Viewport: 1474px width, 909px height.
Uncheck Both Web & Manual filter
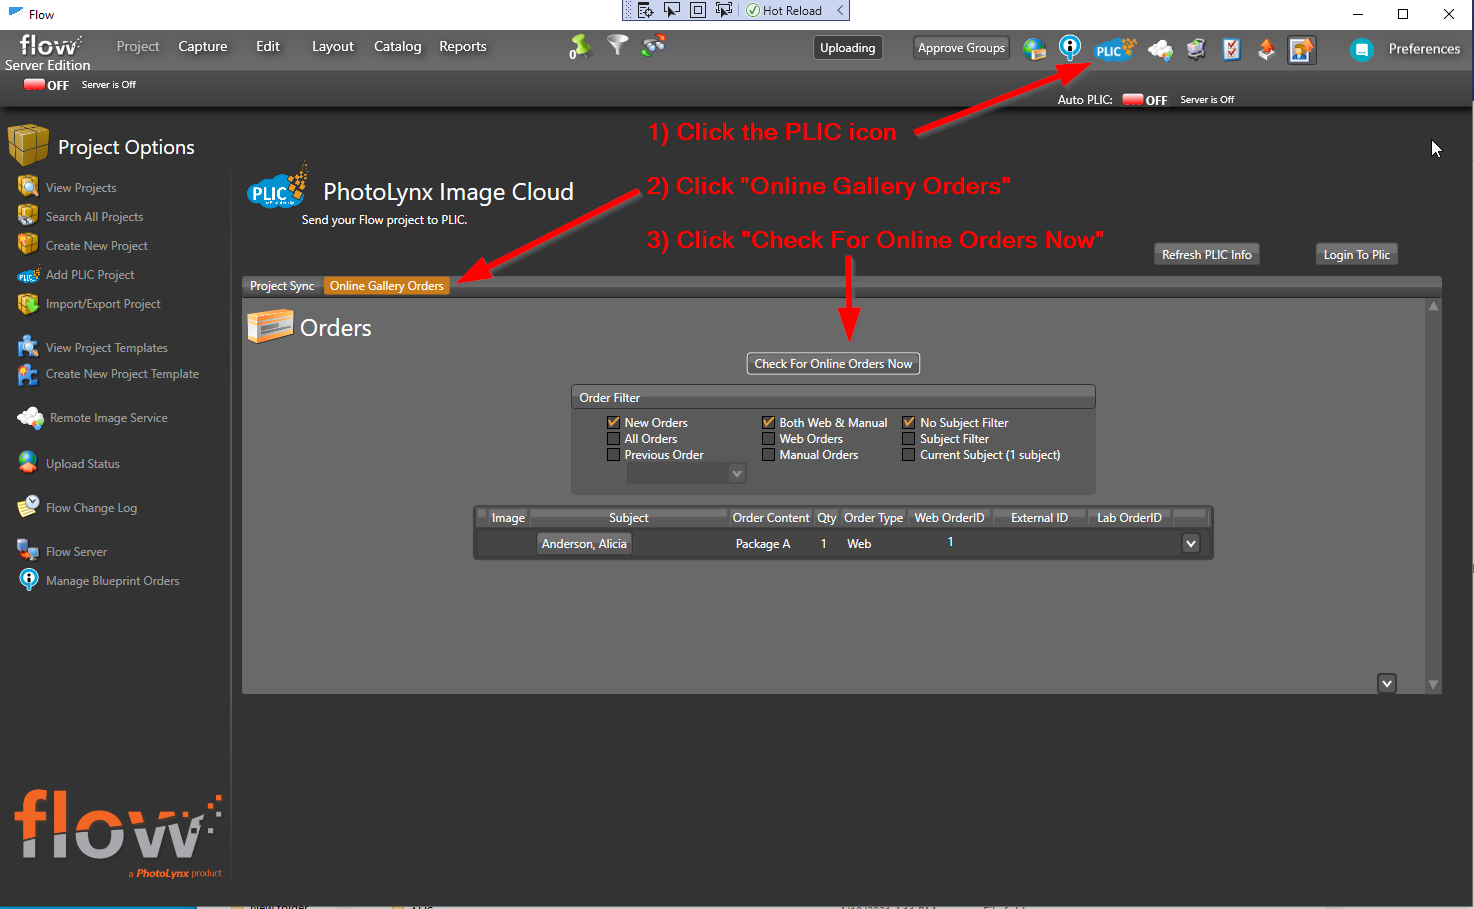tap(769, 423)
